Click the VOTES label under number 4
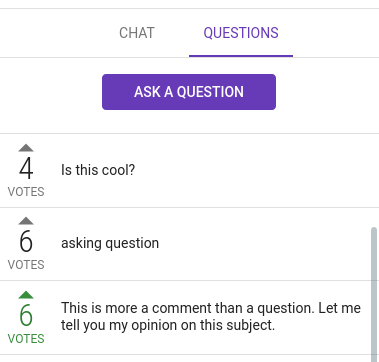The height and width of the screenshot is (362, 379). 26,192
